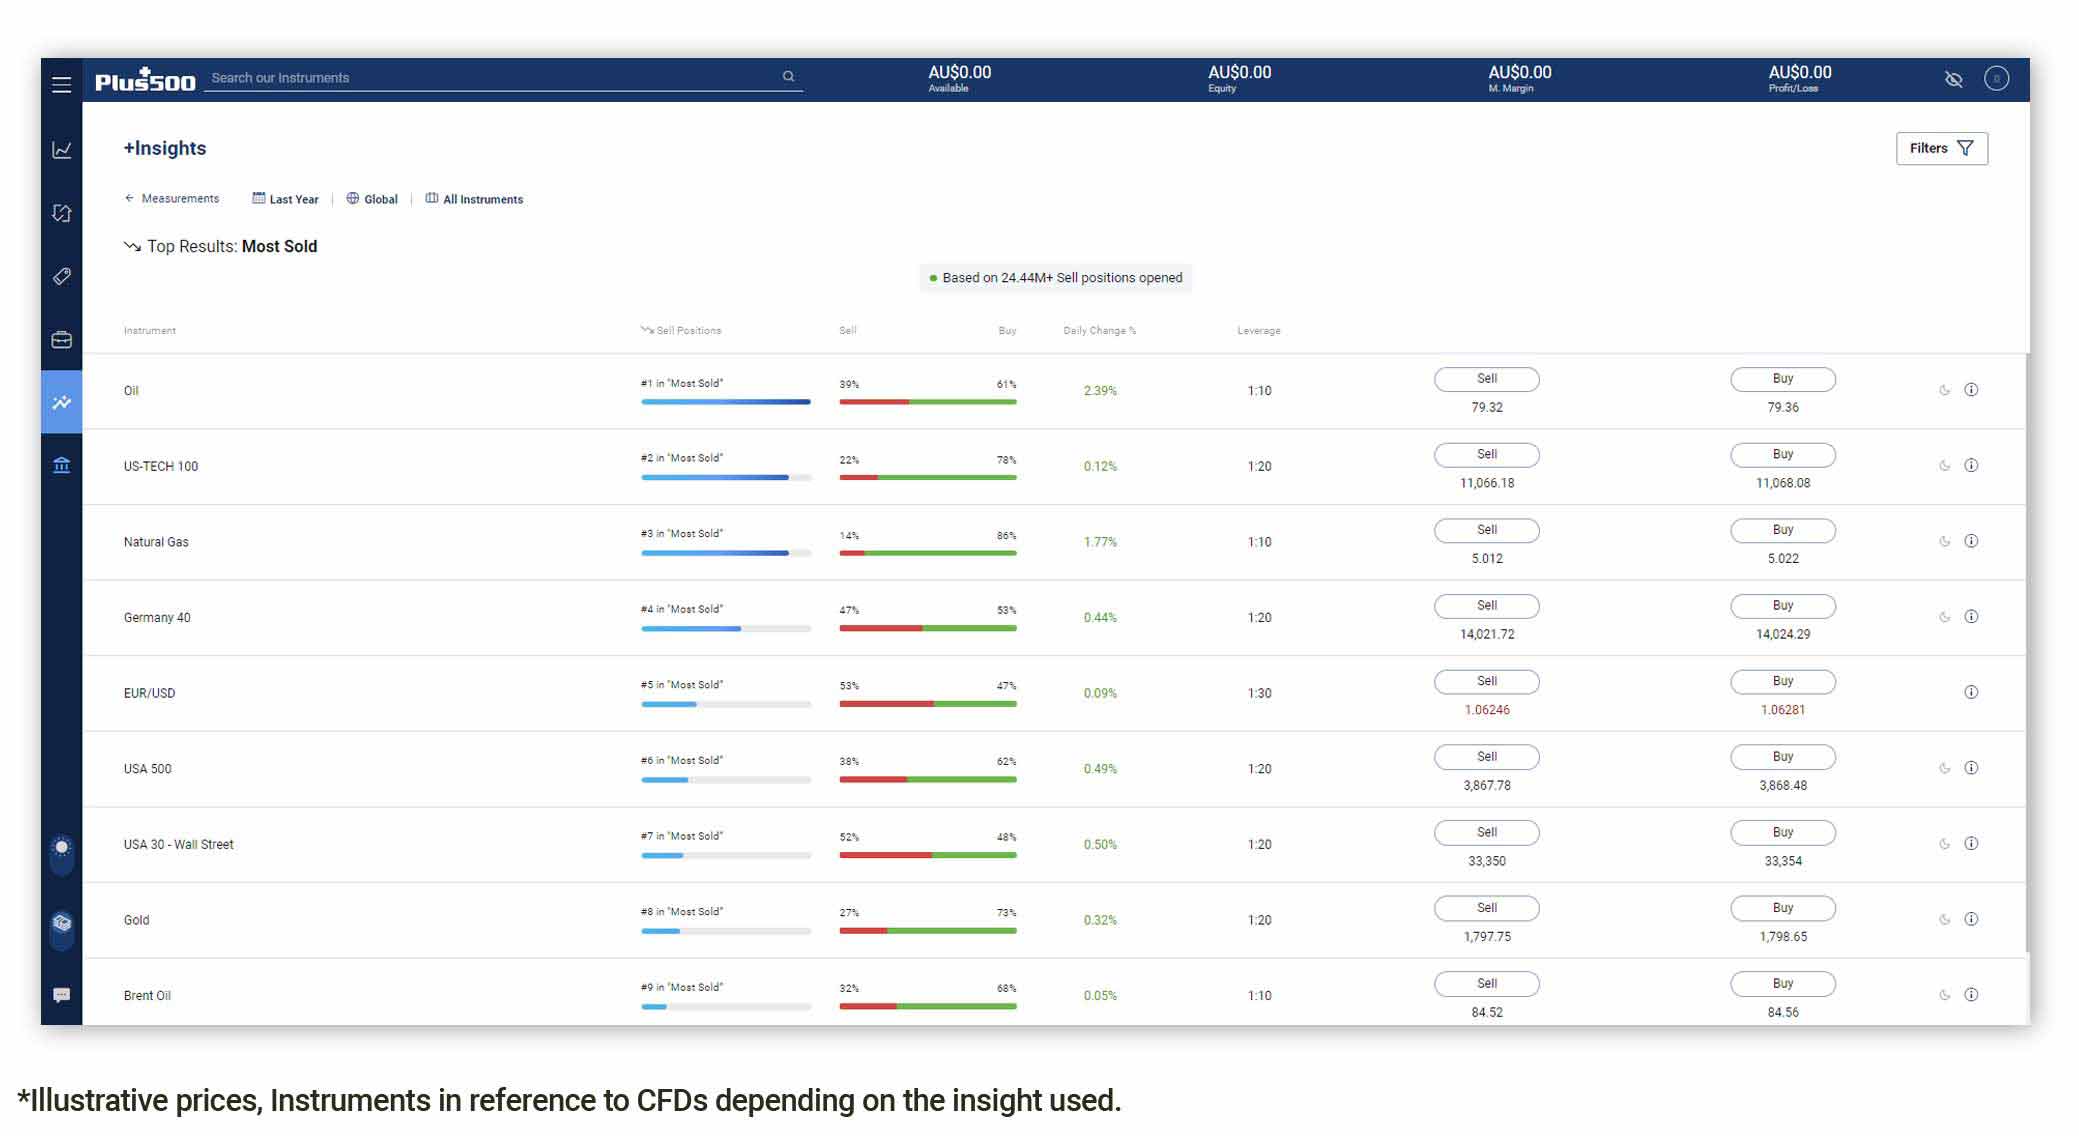Open the Filters panel
The height and width of the screenshot is (1136, 2079).
coord(1940,148)
